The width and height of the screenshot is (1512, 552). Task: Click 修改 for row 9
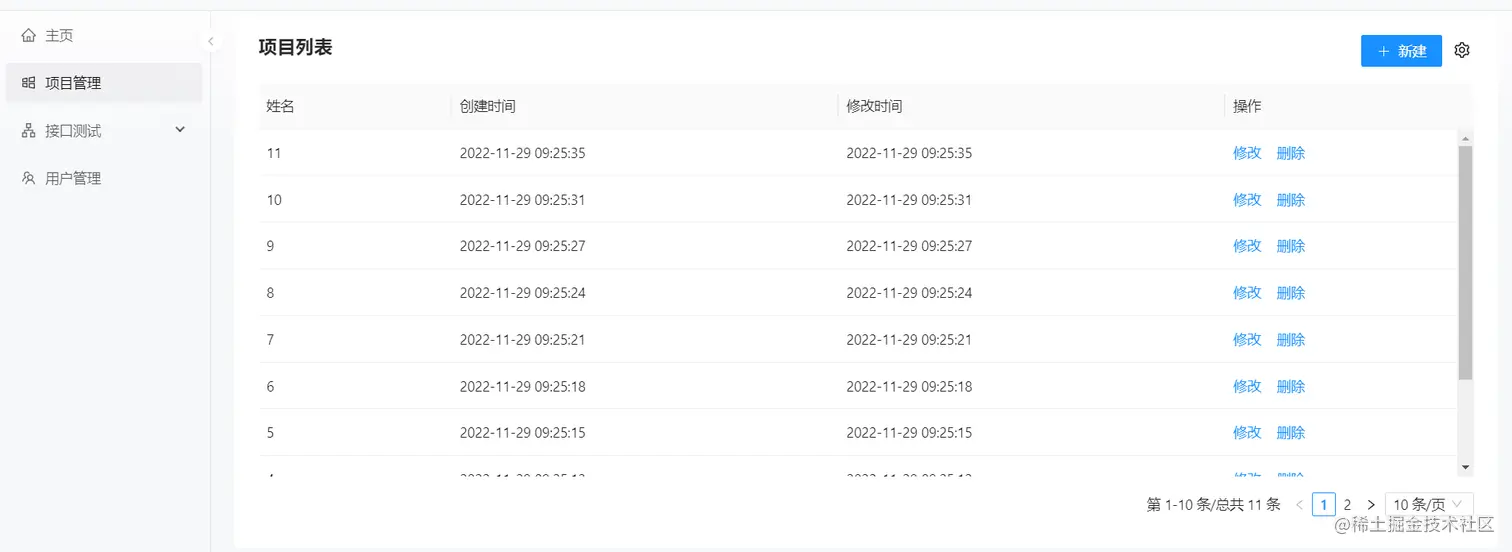pos(1247,246)
